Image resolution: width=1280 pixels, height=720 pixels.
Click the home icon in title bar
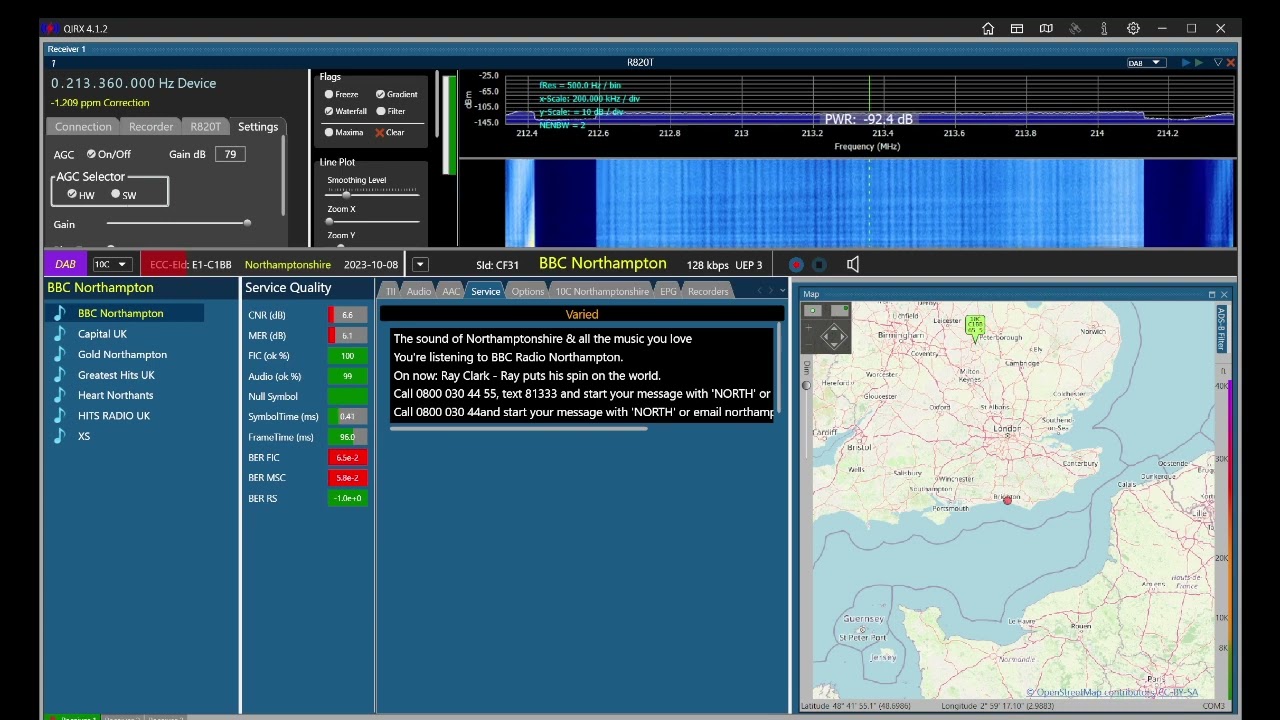(988, 29)
